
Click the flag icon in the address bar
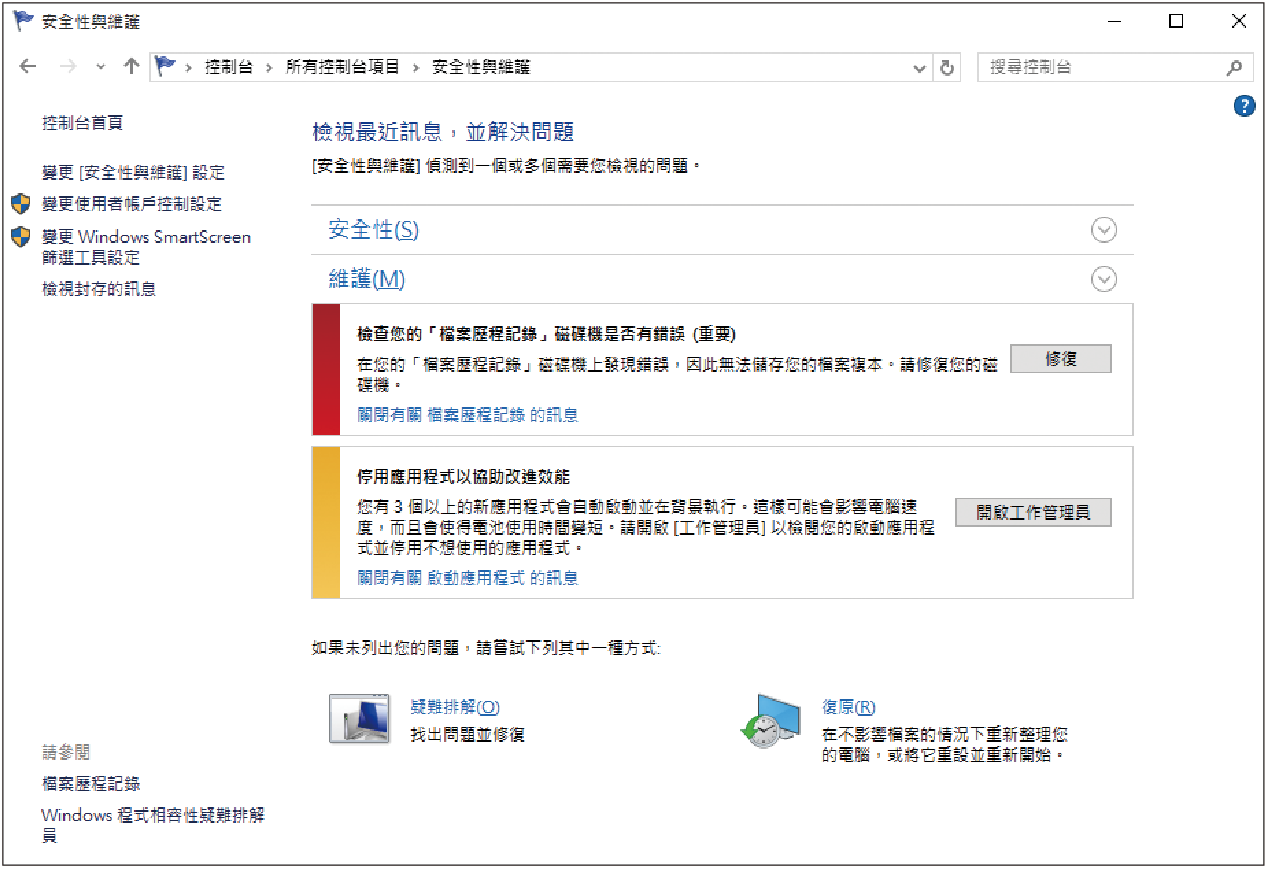tap(165, 67)
